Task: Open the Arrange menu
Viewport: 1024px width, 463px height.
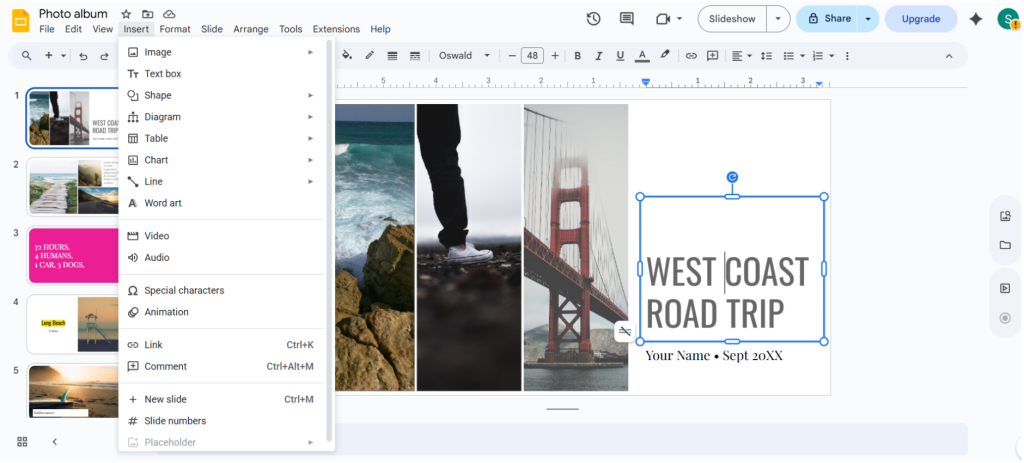Action: [x=251, y=29]
